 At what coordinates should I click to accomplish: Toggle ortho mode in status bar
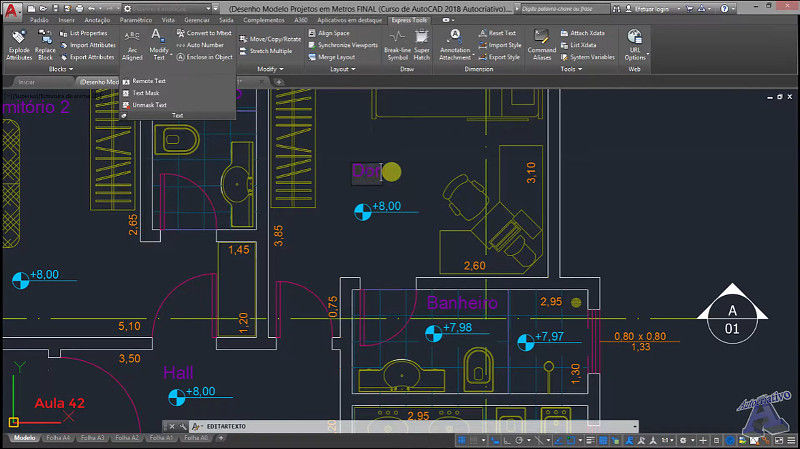pos(507,440)
